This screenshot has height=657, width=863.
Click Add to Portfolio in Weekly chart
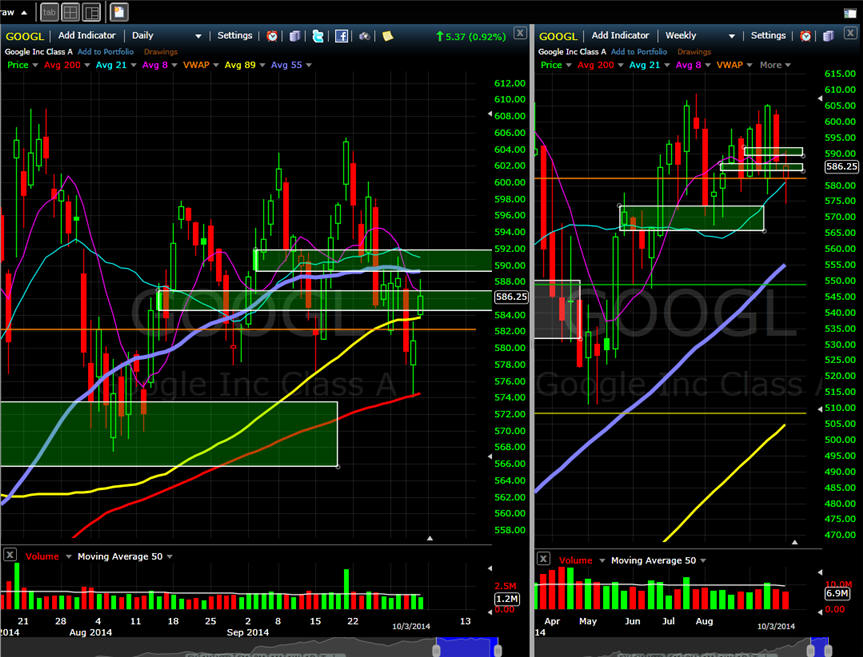tap(639, 52)
